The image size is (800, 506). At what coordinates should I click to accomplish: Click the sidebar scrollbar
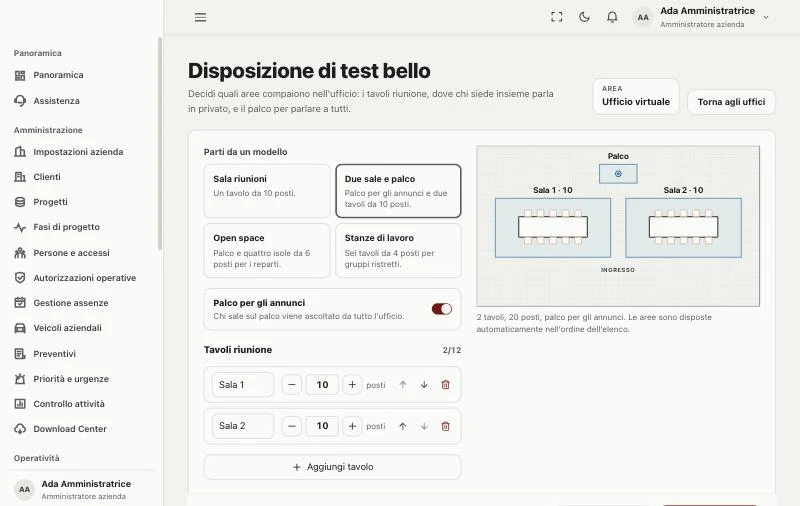click(x=160, y=144)
